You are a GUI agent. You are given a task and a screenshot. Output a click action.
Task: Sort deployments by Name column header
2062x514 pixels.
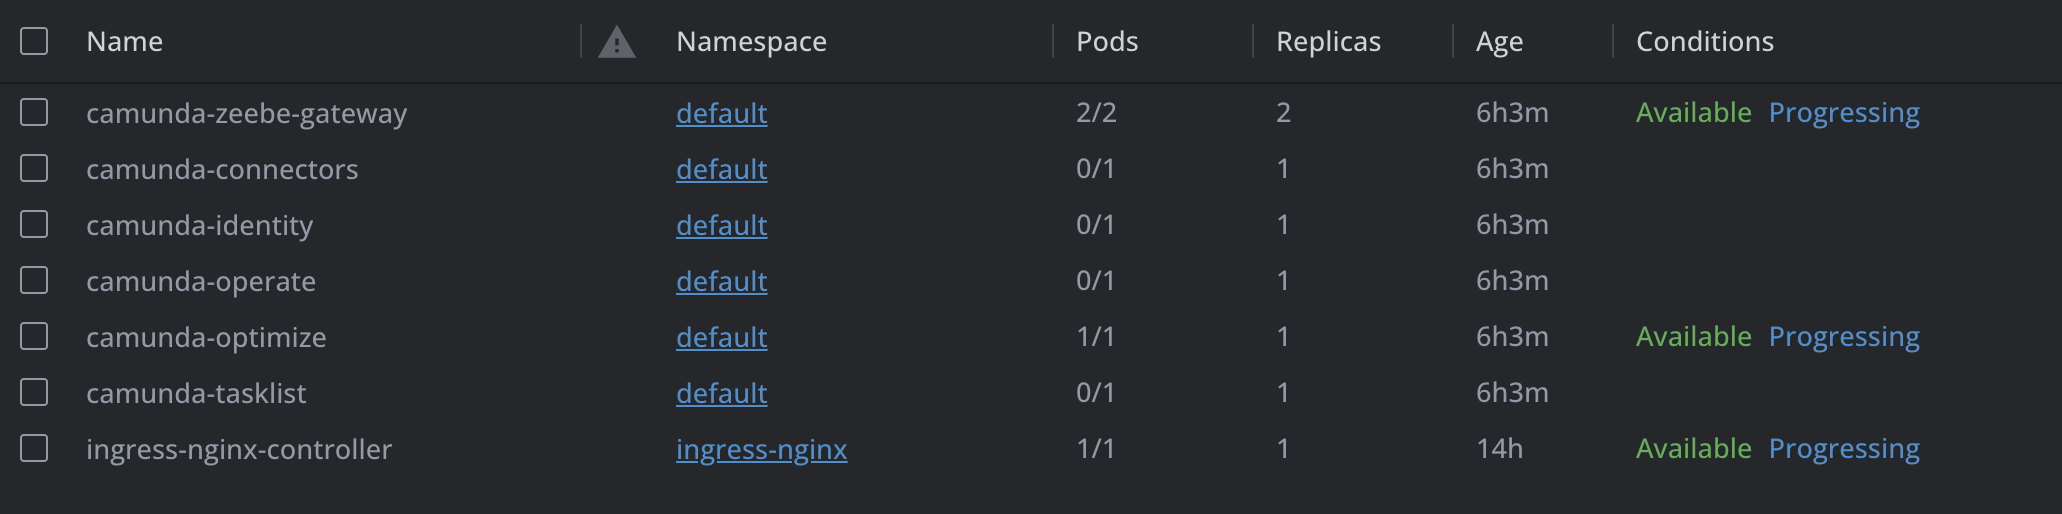[x=125, y=42]
